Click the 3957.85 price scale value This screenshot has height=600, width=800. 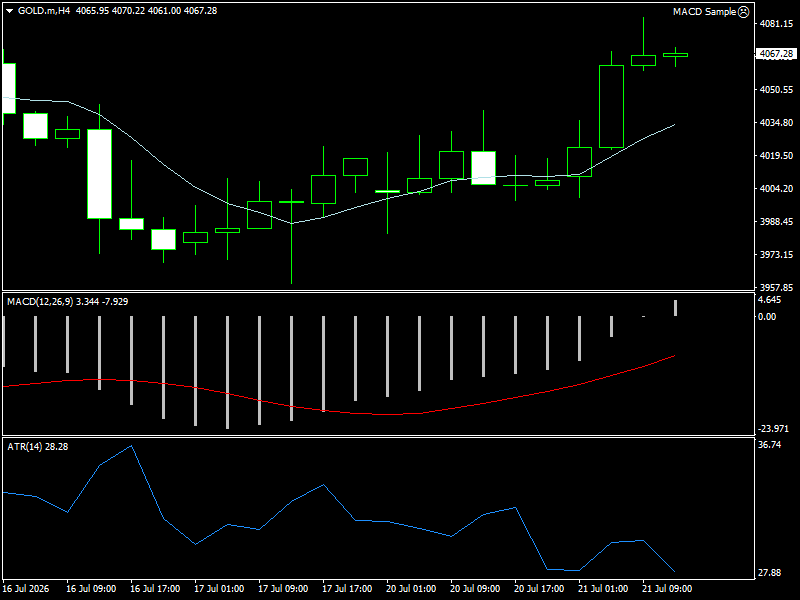coord(776,287)
